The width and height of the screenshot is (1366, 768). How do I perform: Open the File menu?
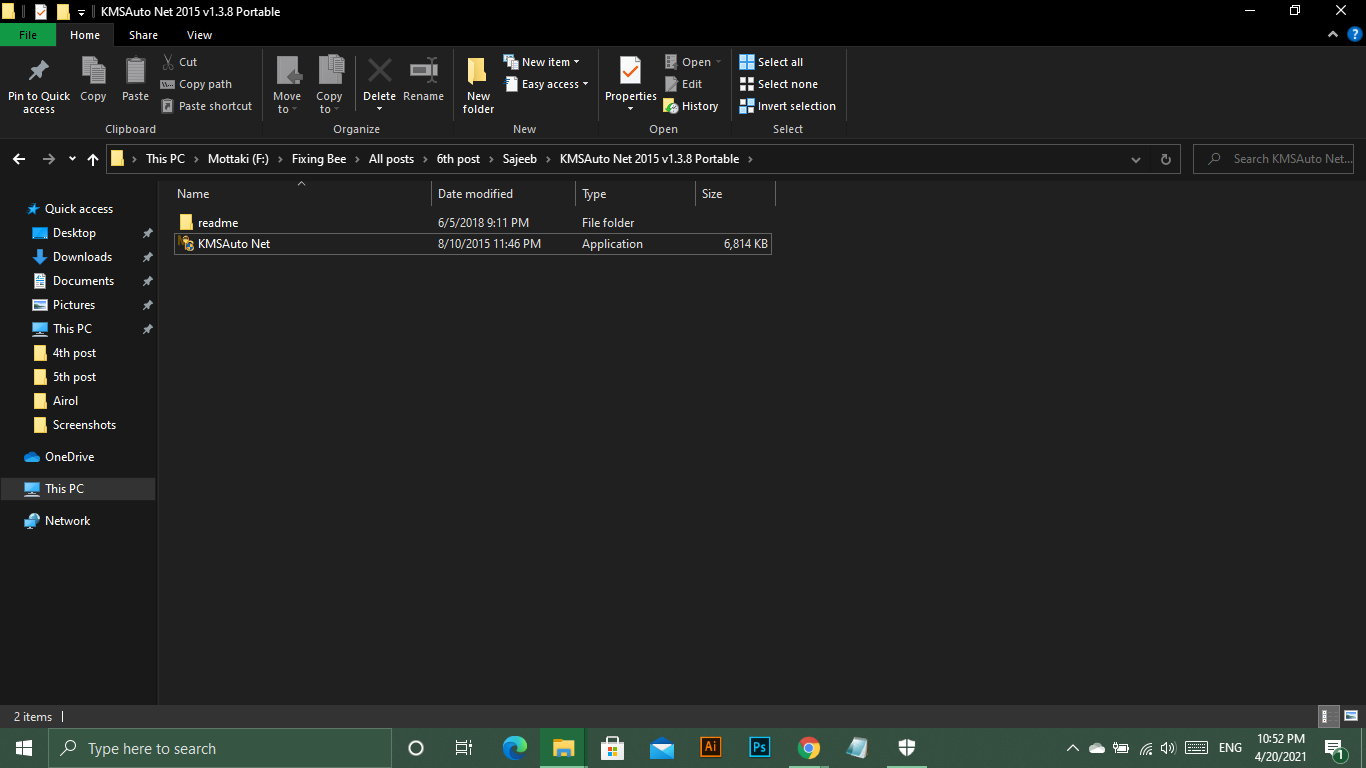[28, 35]
